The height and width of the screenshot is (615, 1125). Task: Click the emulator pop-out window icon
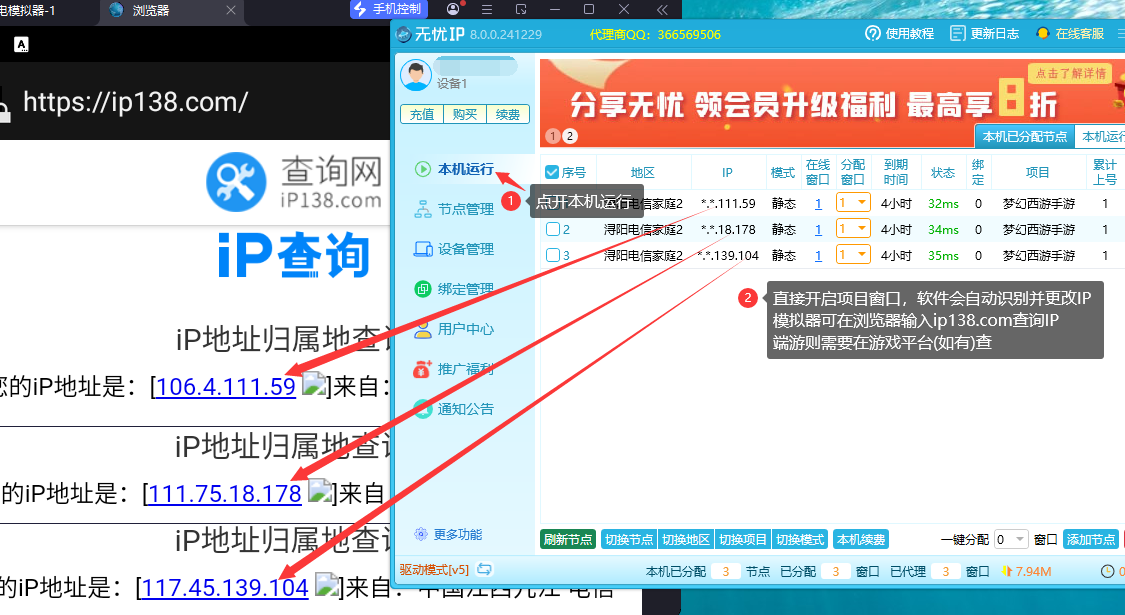coord(521,9)
